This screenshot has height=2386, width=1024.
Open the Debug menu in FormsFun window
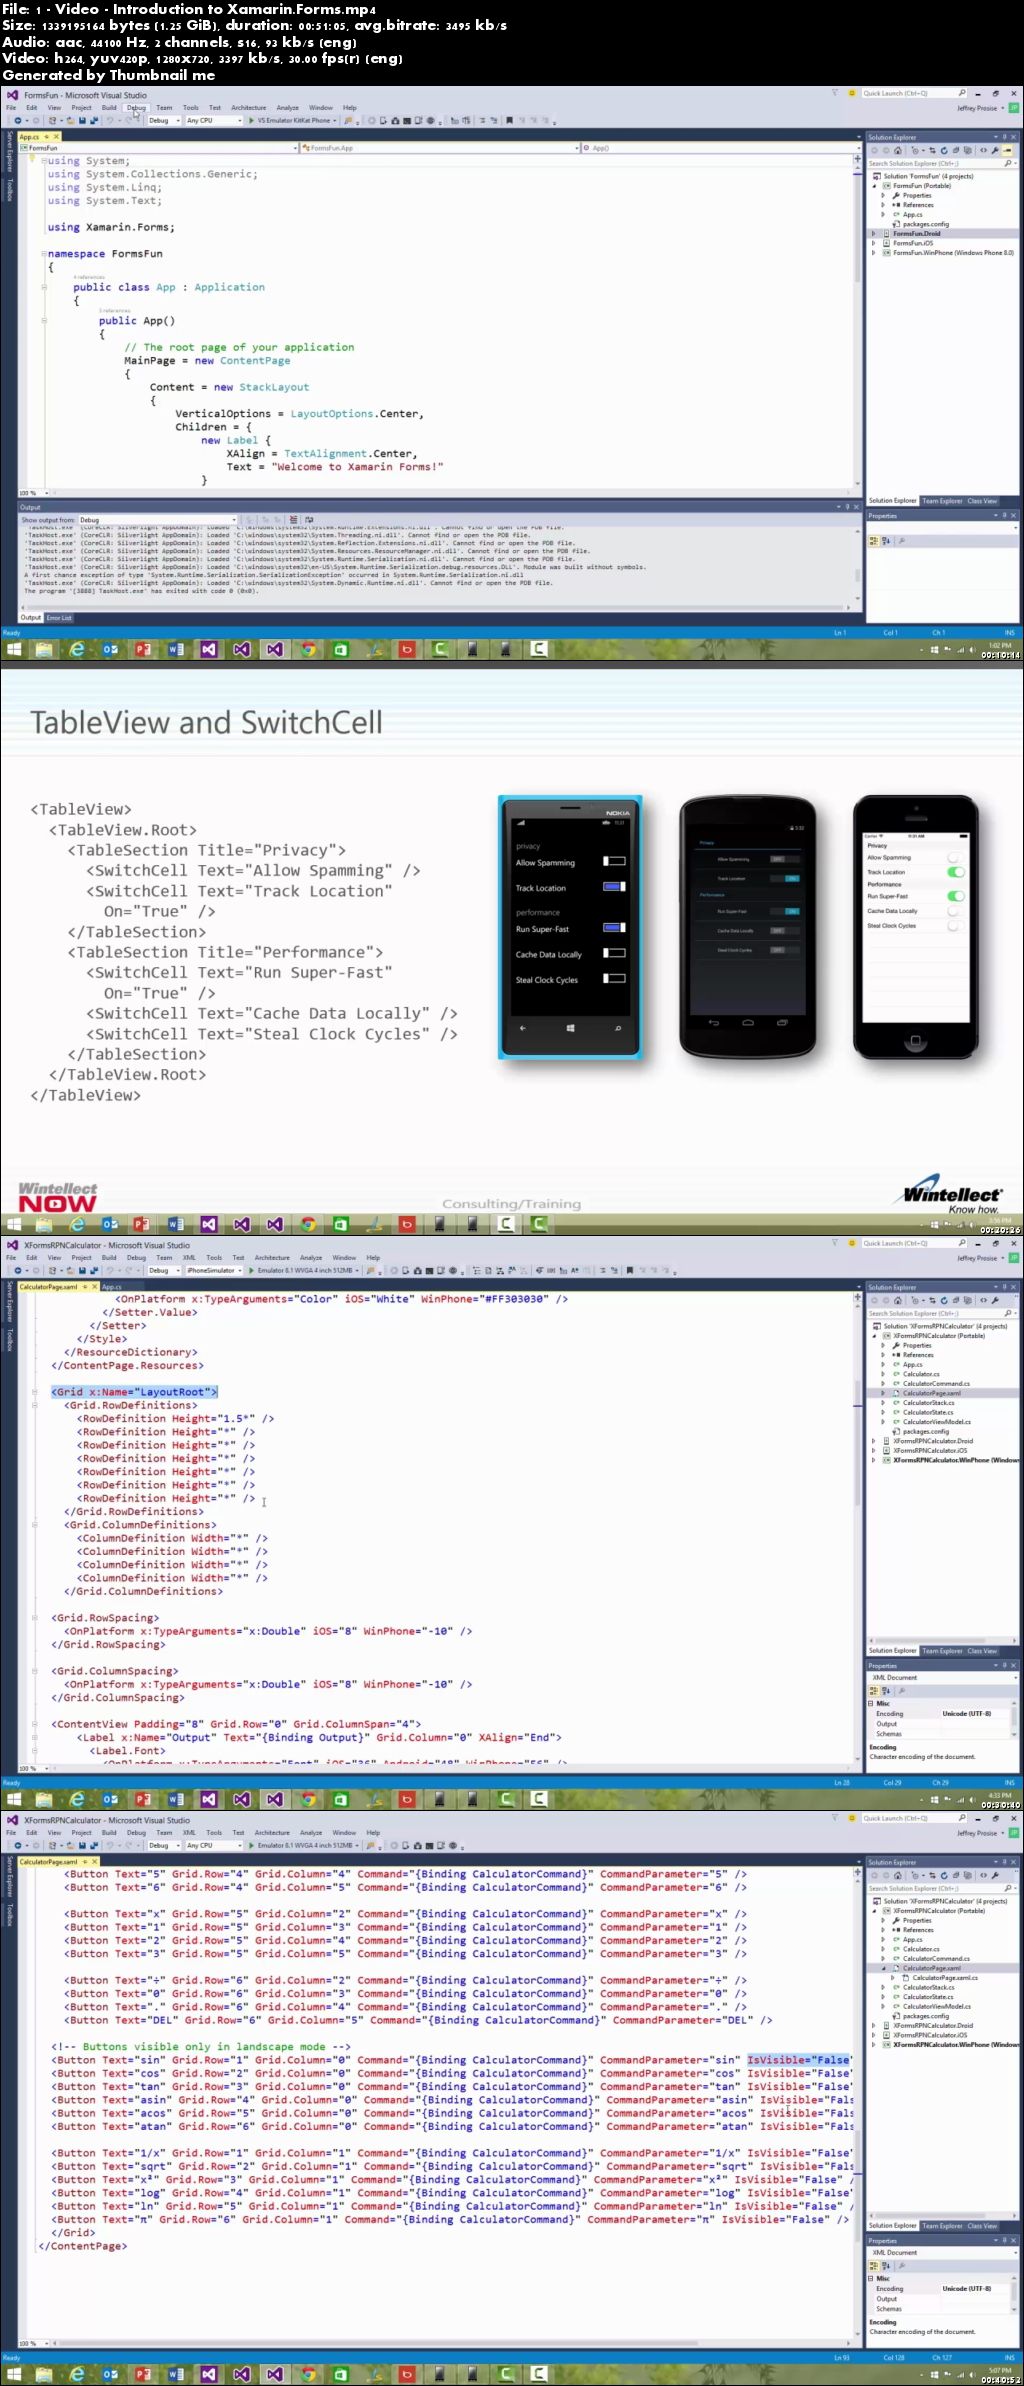coord(136,107)
